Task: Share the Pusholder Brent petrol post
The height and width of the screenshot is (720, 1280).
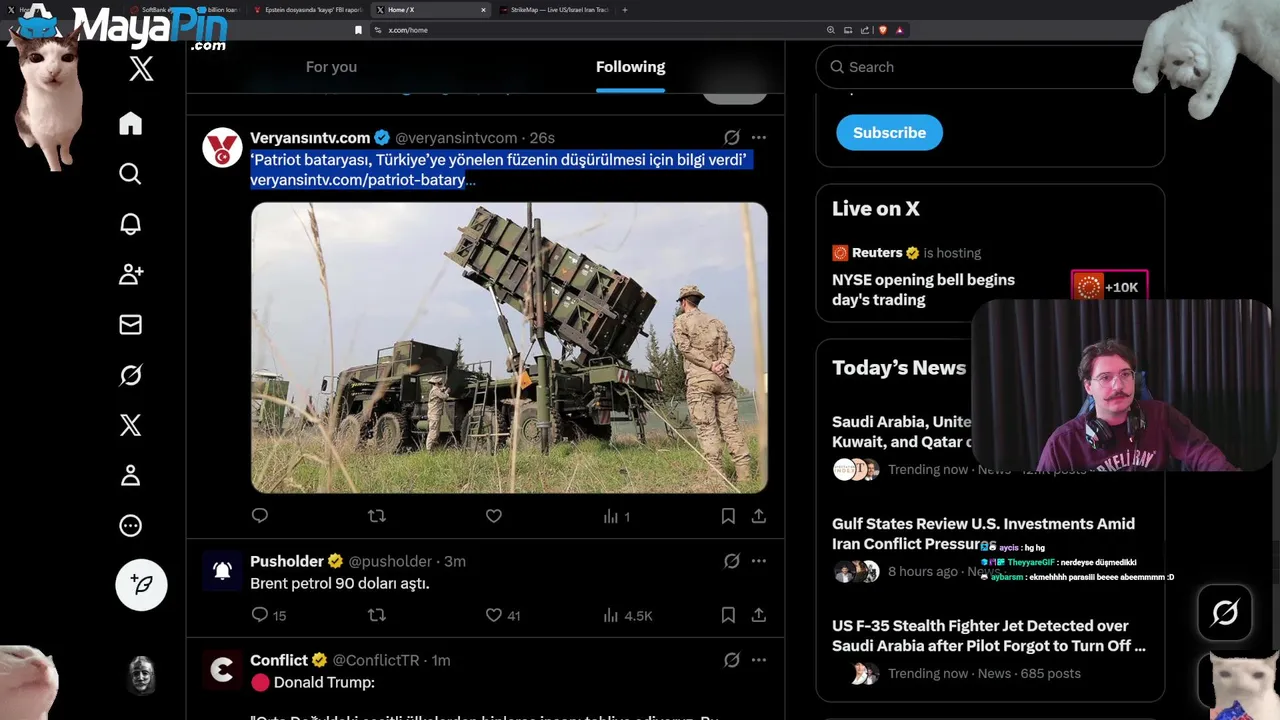Action: pos(759,615)
